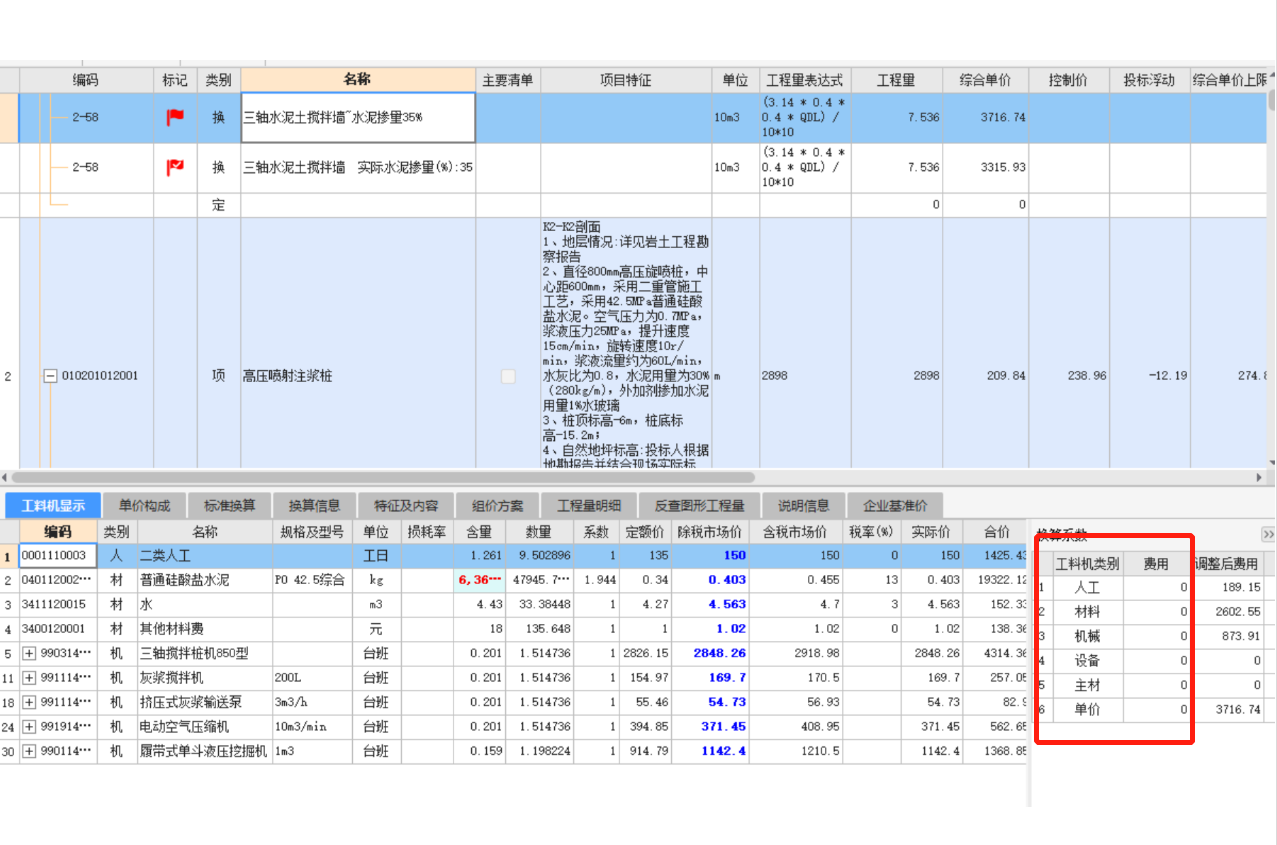Expand the 挤压式灰浆输送泵 machine row
Image resolution: width=1277 pixels, height=845 pixels.
pyautogui.click(x=29, y=702)
